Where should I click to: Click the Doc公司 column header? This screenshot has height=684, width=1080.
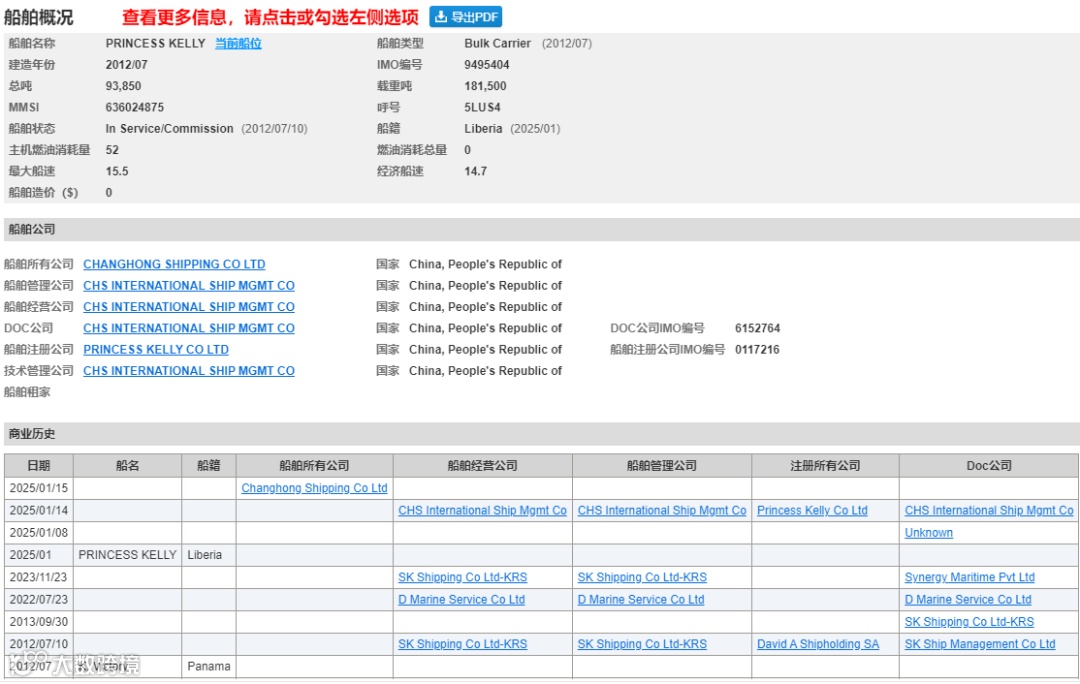tap(989, 466)
